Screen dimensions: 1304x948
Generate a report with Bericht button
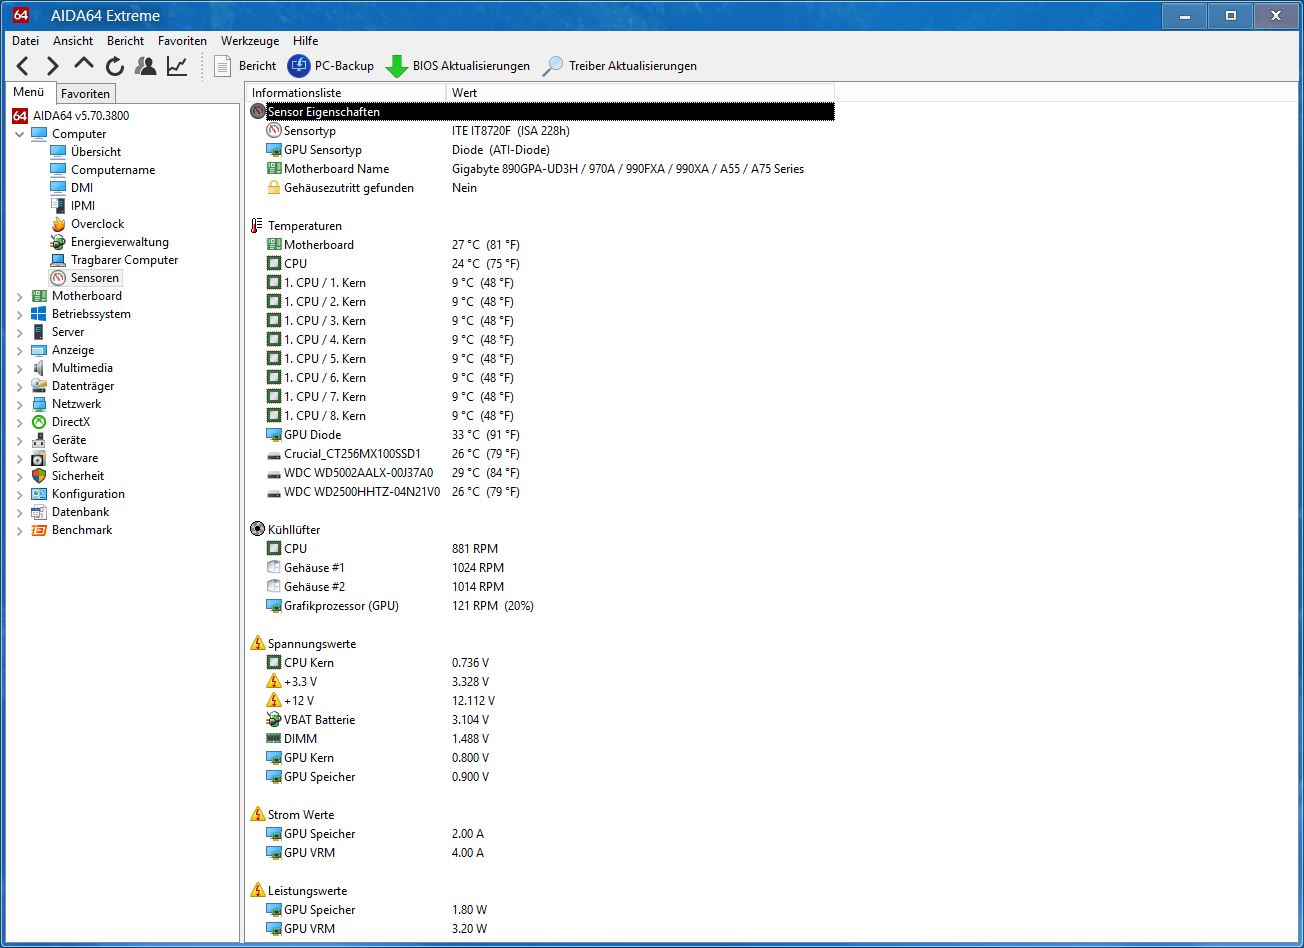245,66
